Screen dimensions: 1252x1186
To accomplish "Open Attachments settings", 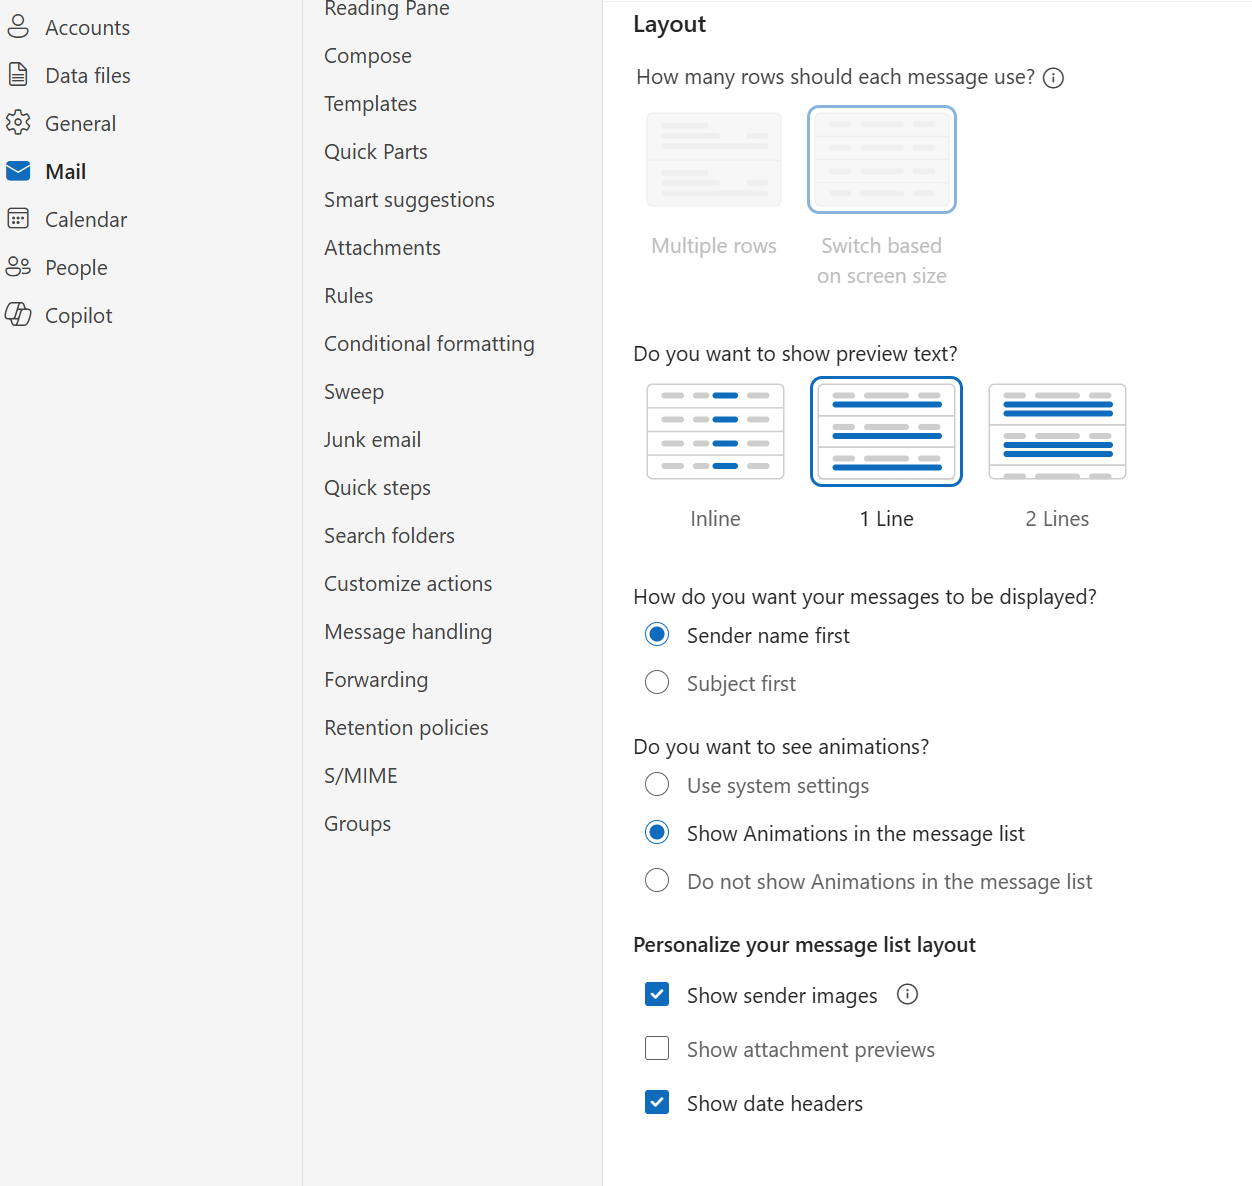I will [x=382, y=248].
